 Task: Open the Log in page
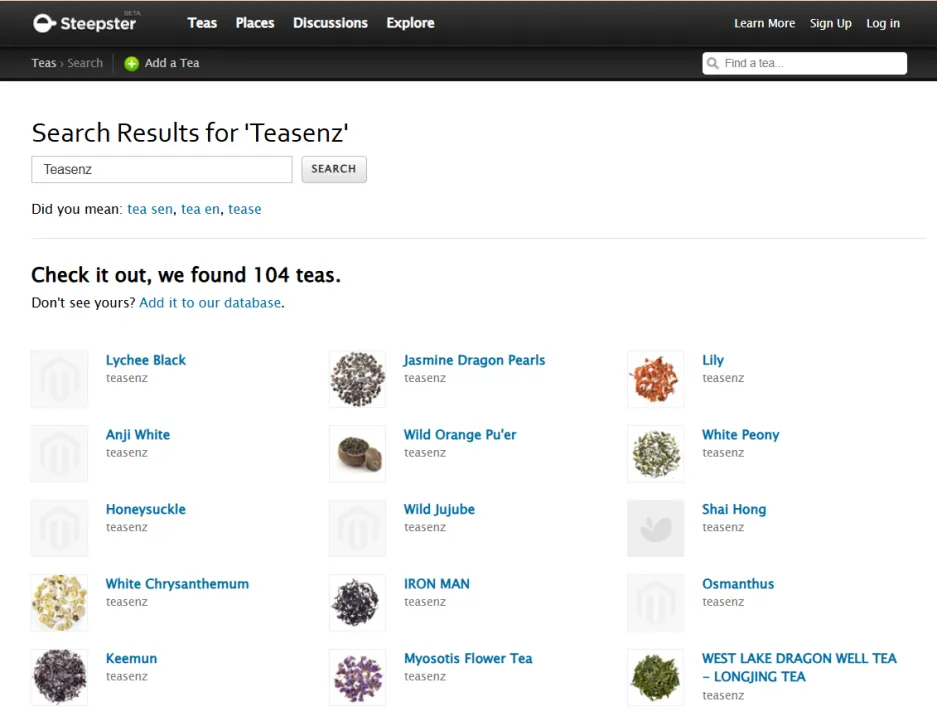(x=883, y=23)
